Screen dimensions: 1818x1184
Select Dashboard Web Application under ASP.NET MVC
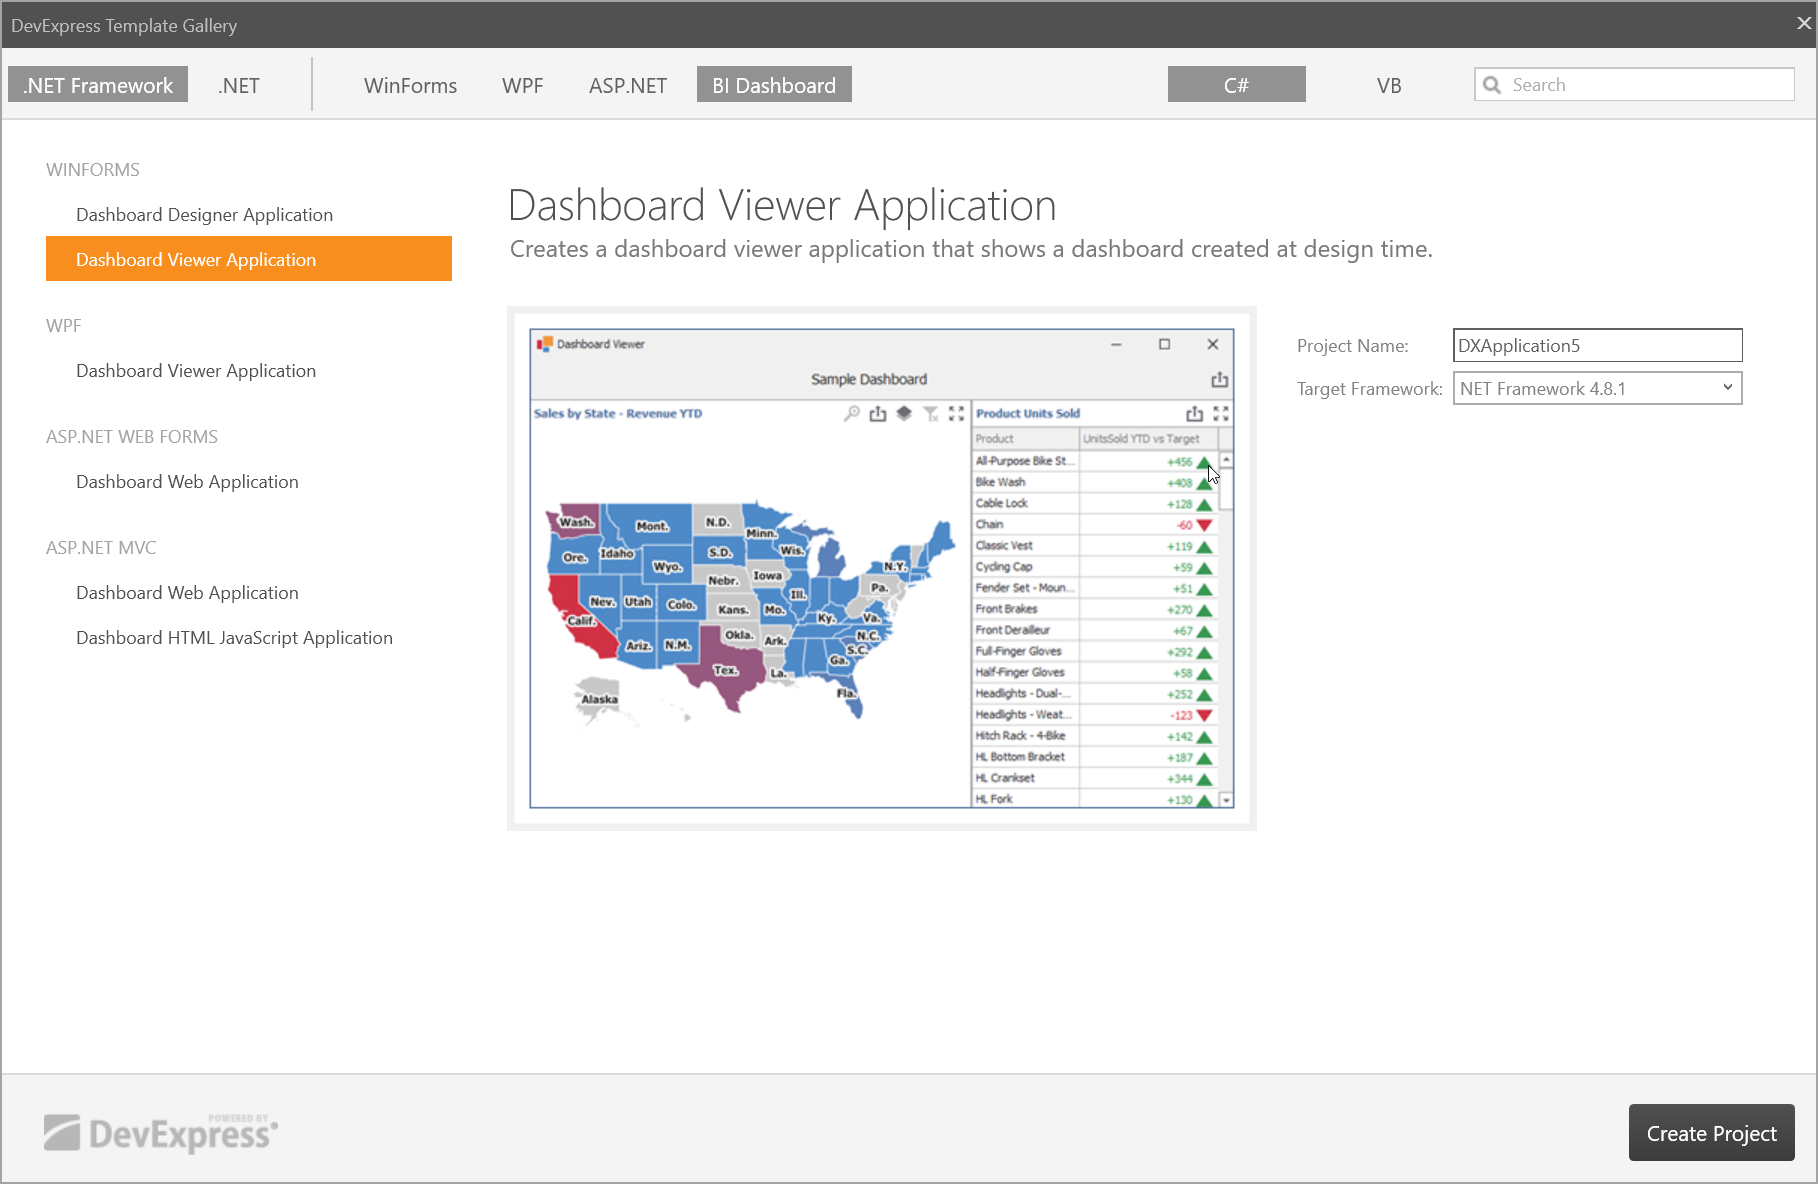point(249,592)
